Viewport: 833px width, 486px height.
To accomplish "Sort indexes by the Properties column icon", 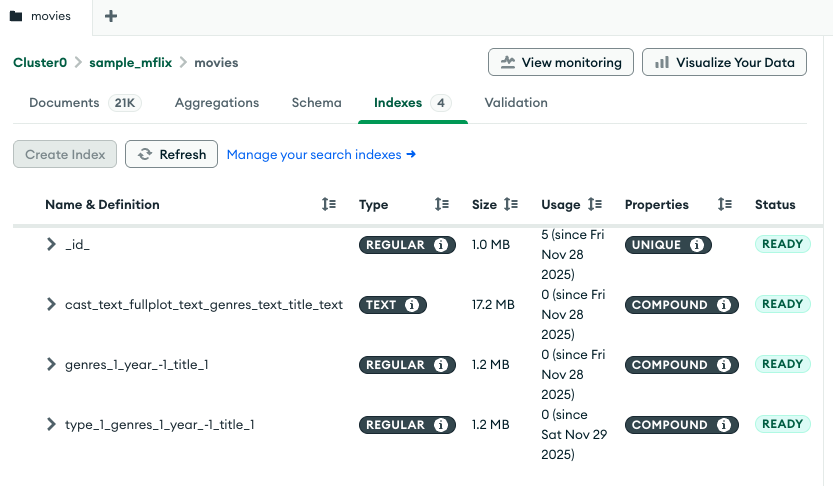I will pyautogui.click(x=725, y=205).
